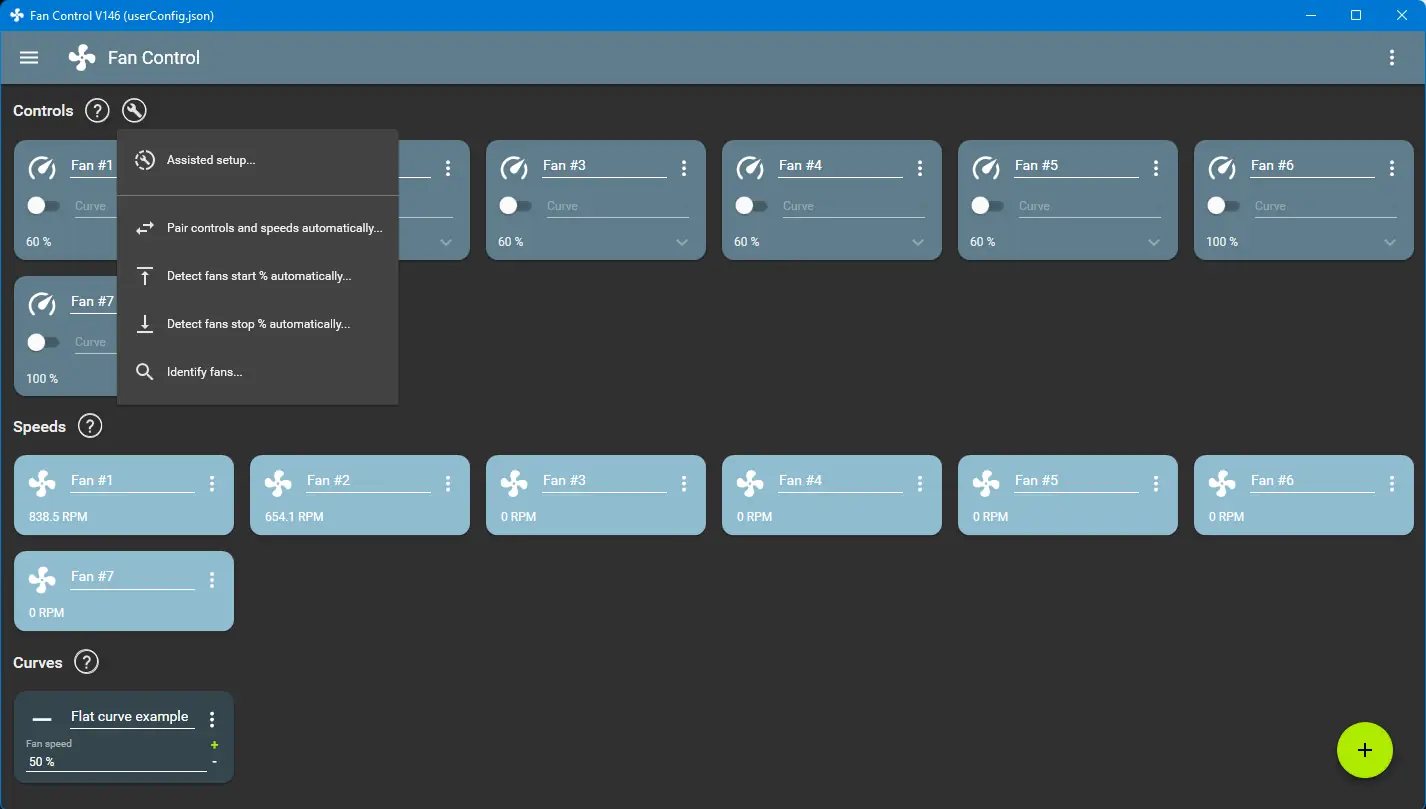Click the Fan Control logo in the header
This screenshot has width=1426, height=809.
[x=82, y=58]
